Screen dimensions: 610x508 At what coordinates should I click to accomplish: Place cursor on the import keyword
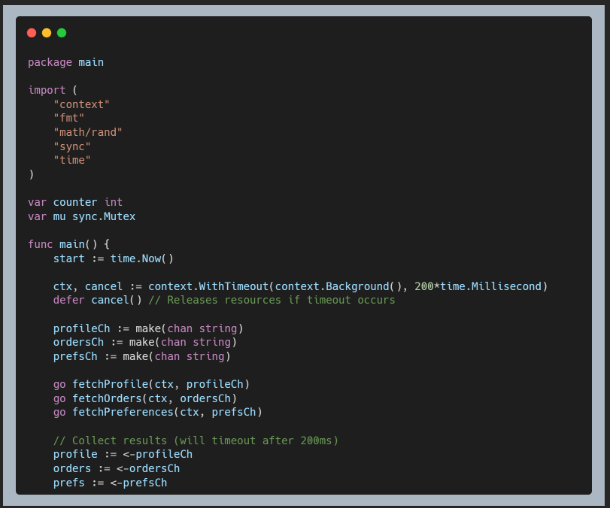click(x=46, y=90)
